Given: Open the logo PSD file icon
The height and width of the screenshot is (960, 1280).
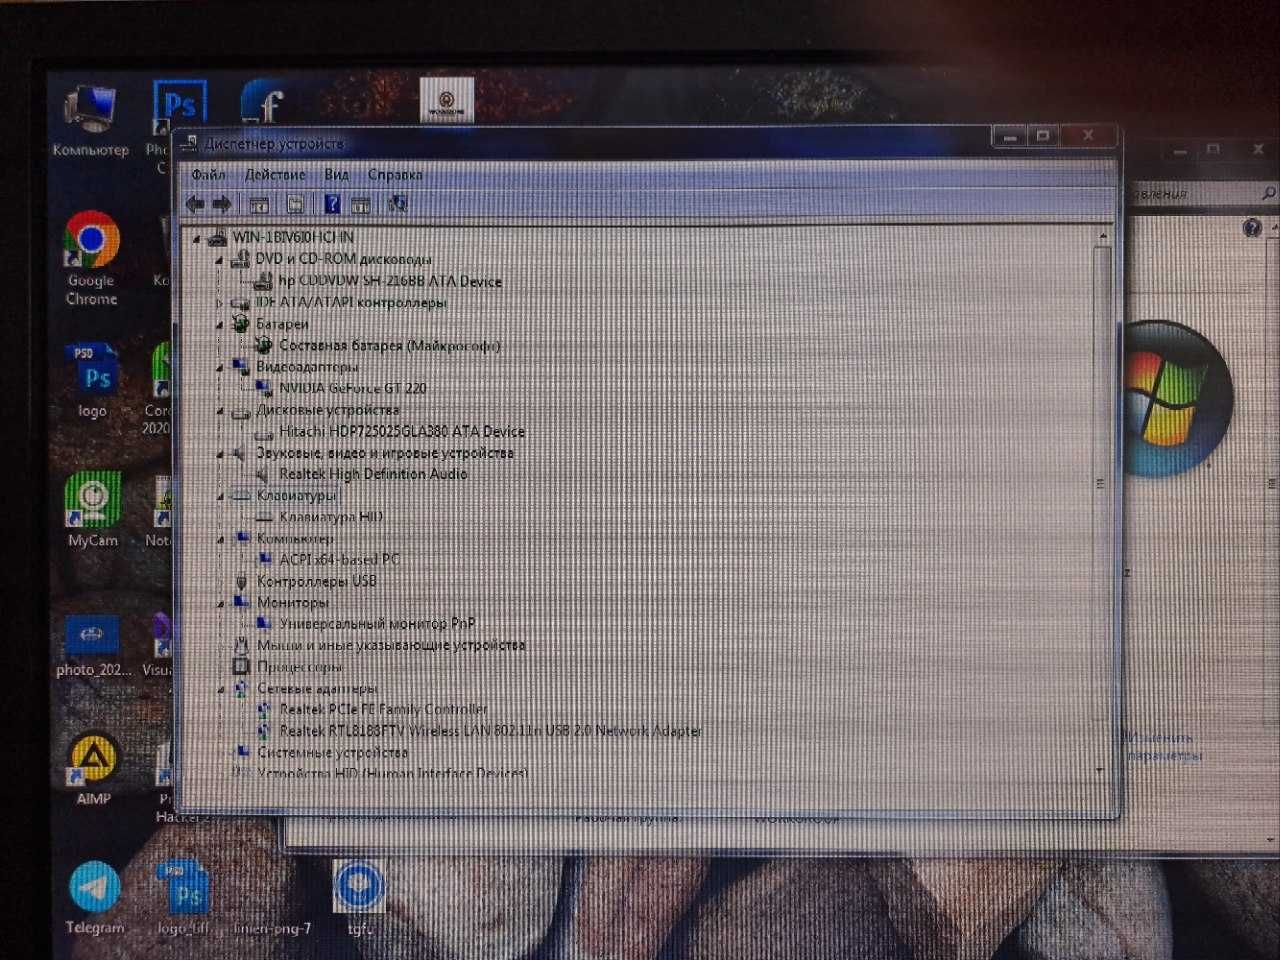Looking at the screenshot, I should tap(92, 381).
